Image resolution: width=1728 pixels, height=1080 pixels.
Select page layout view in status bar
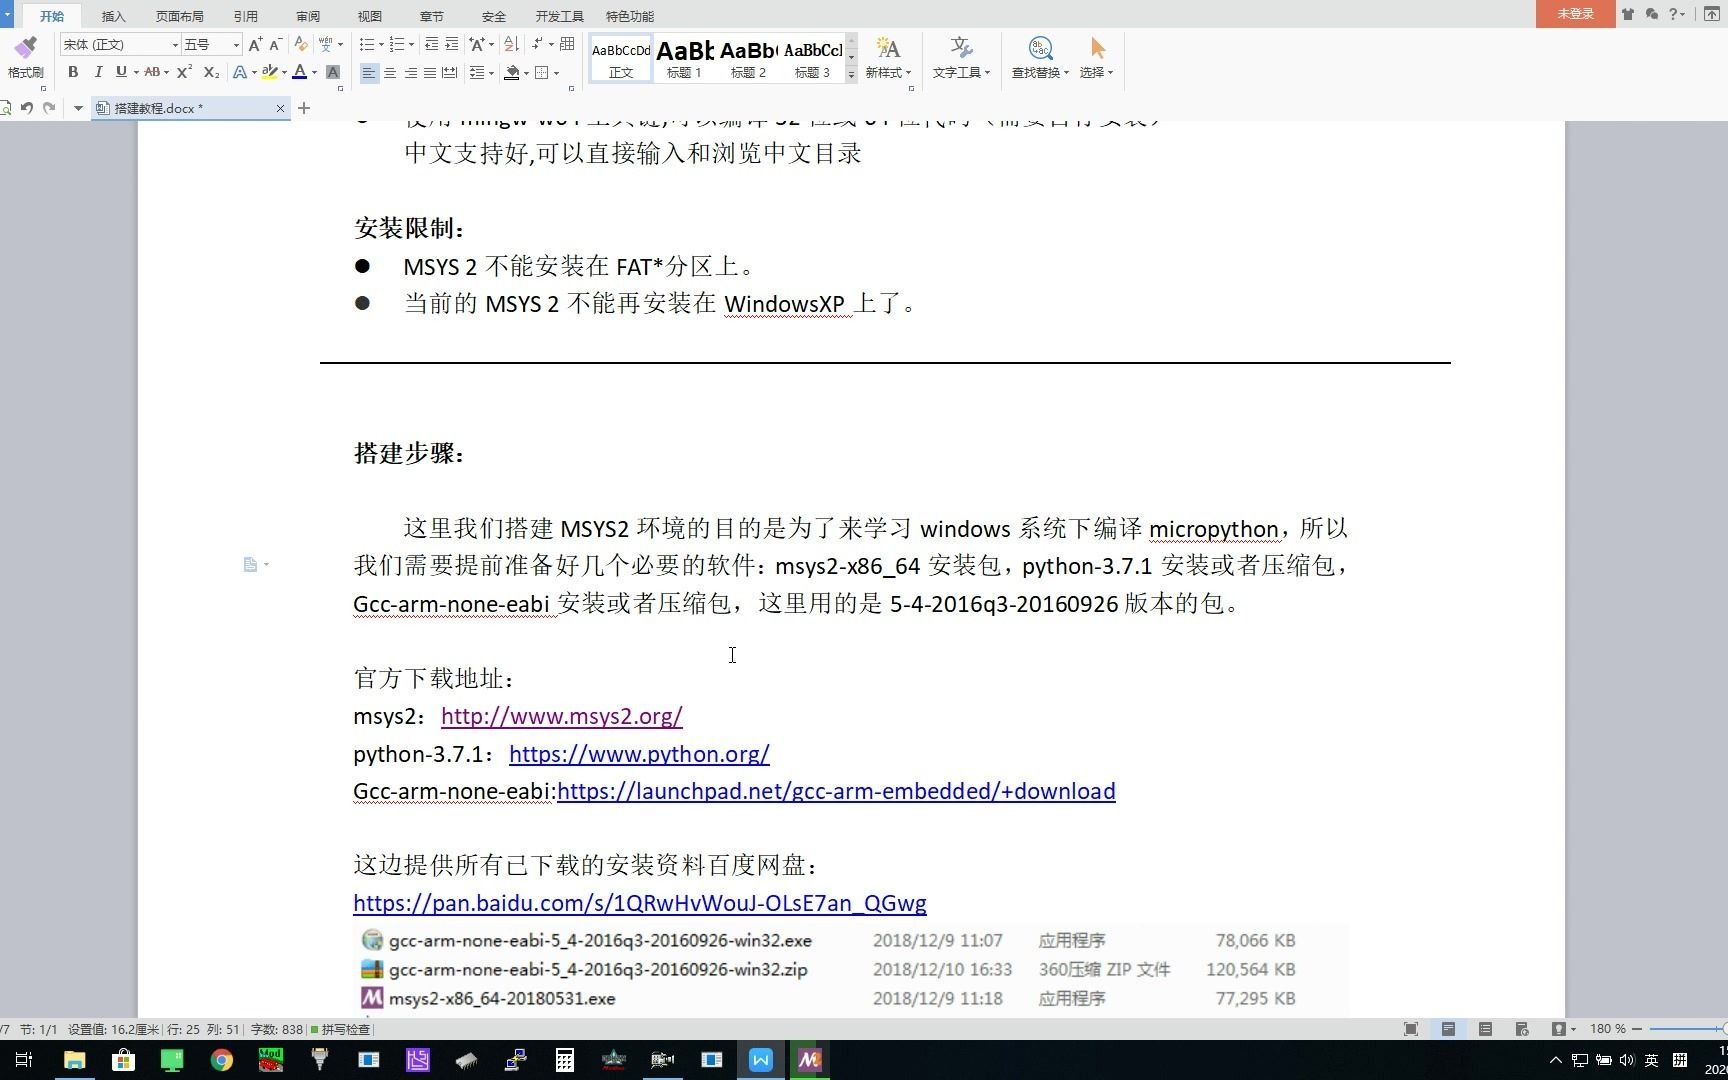click(1448, 1029)
